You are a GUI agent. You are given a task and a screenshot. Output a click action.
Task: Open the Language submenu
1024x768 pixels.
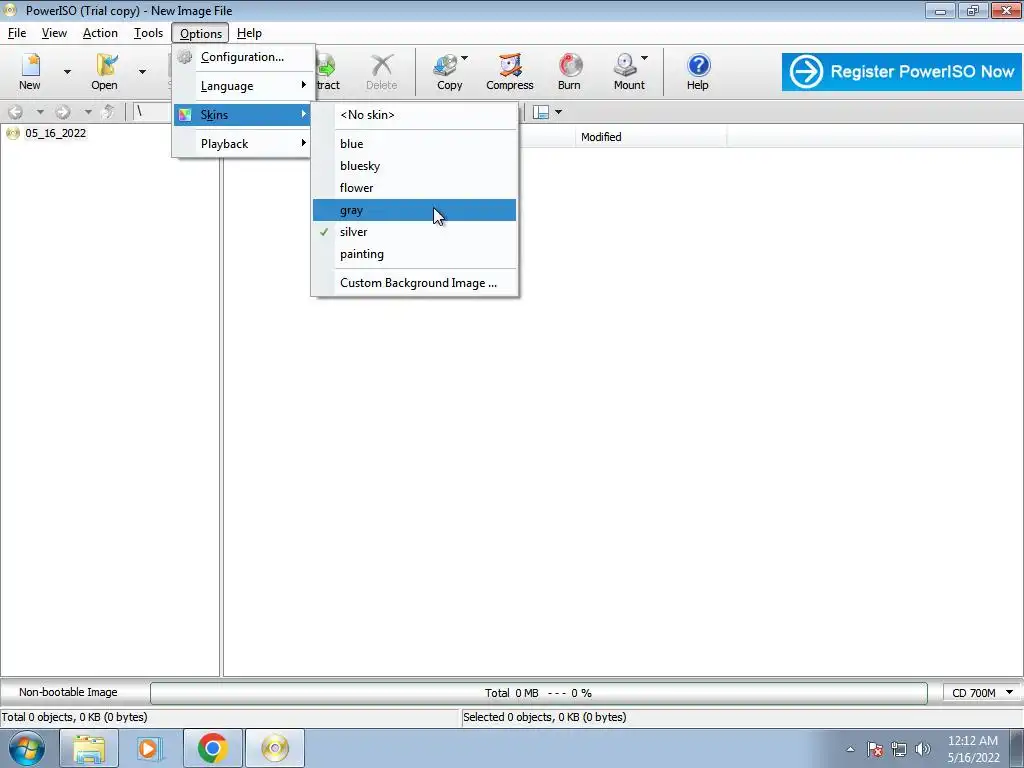[243, 86]
